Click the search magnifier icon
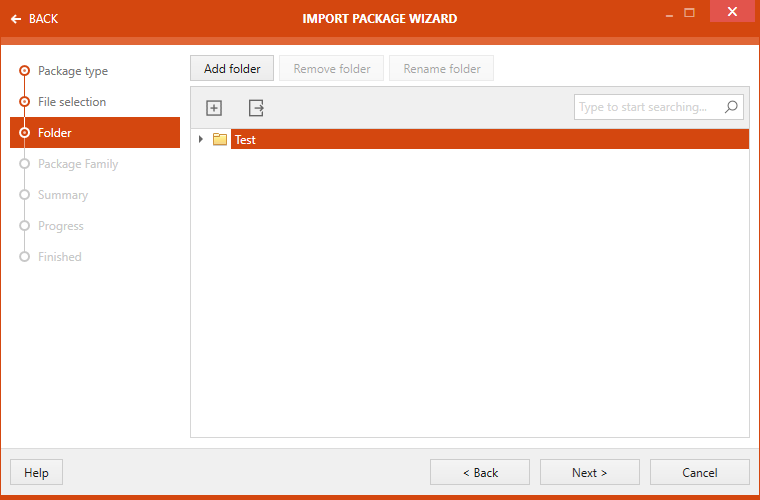This screenshot has width=760, height=500. pyautogui.click(x=731, y=107)
